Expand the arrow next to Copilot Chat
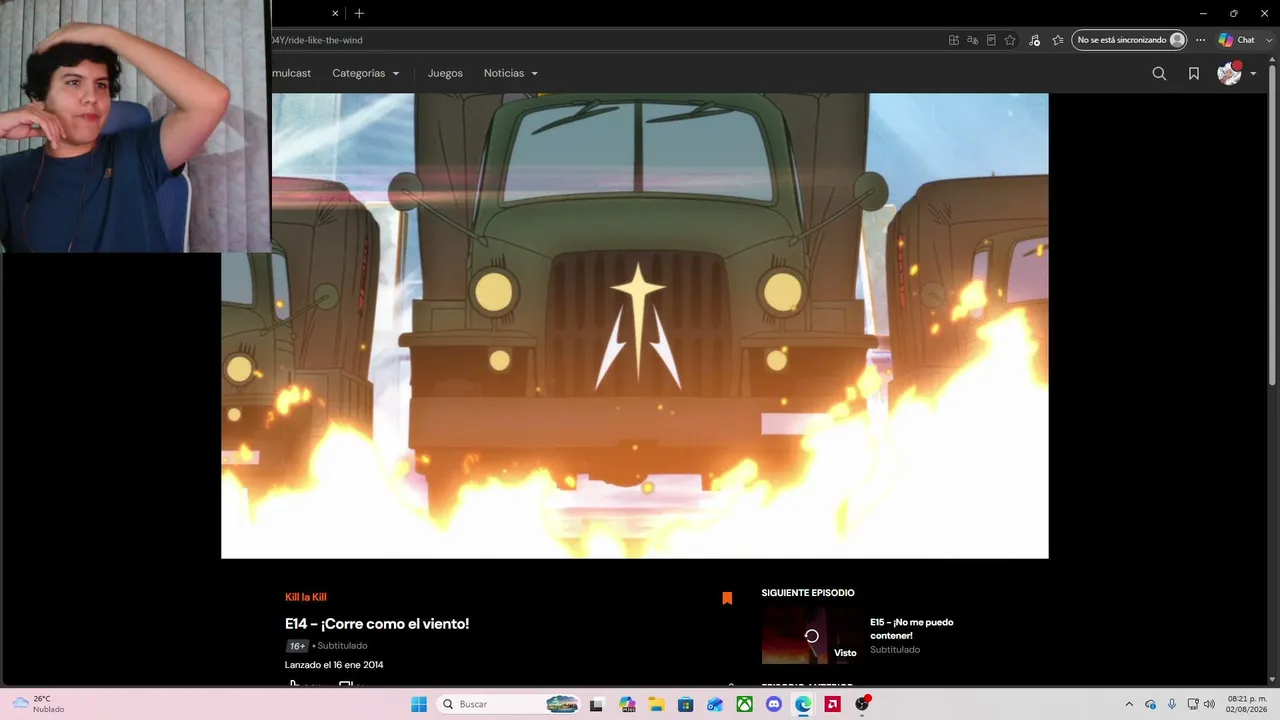The image size is (1280, 720). pyautogui.click(x=1268, y=40)
